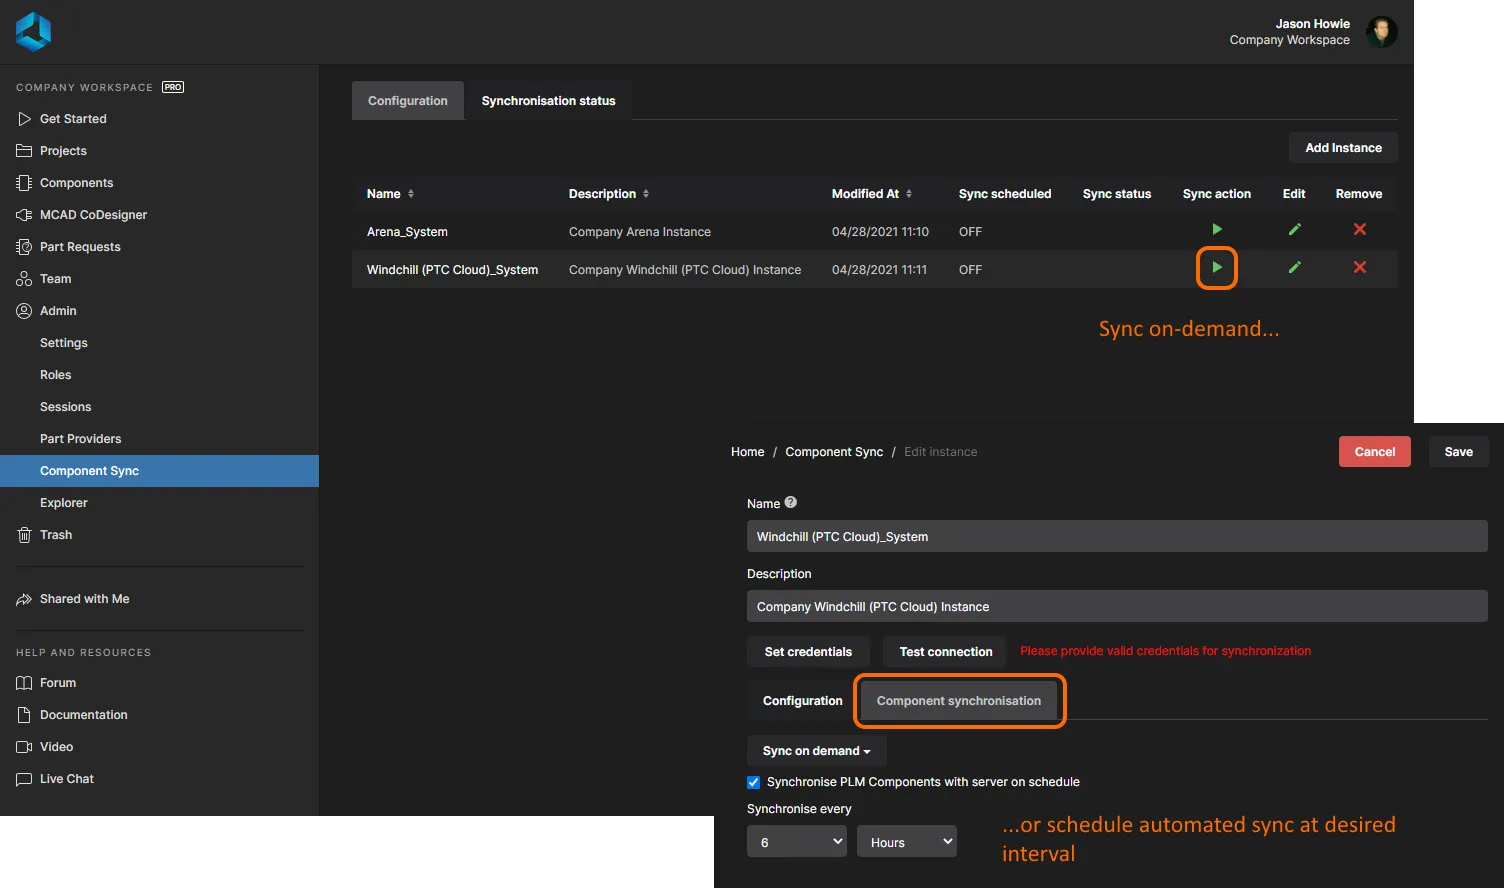Start sync for Windchill (PTC Cloud)_System row
Screen dimensions: 1504x888
coord(1216,268)
